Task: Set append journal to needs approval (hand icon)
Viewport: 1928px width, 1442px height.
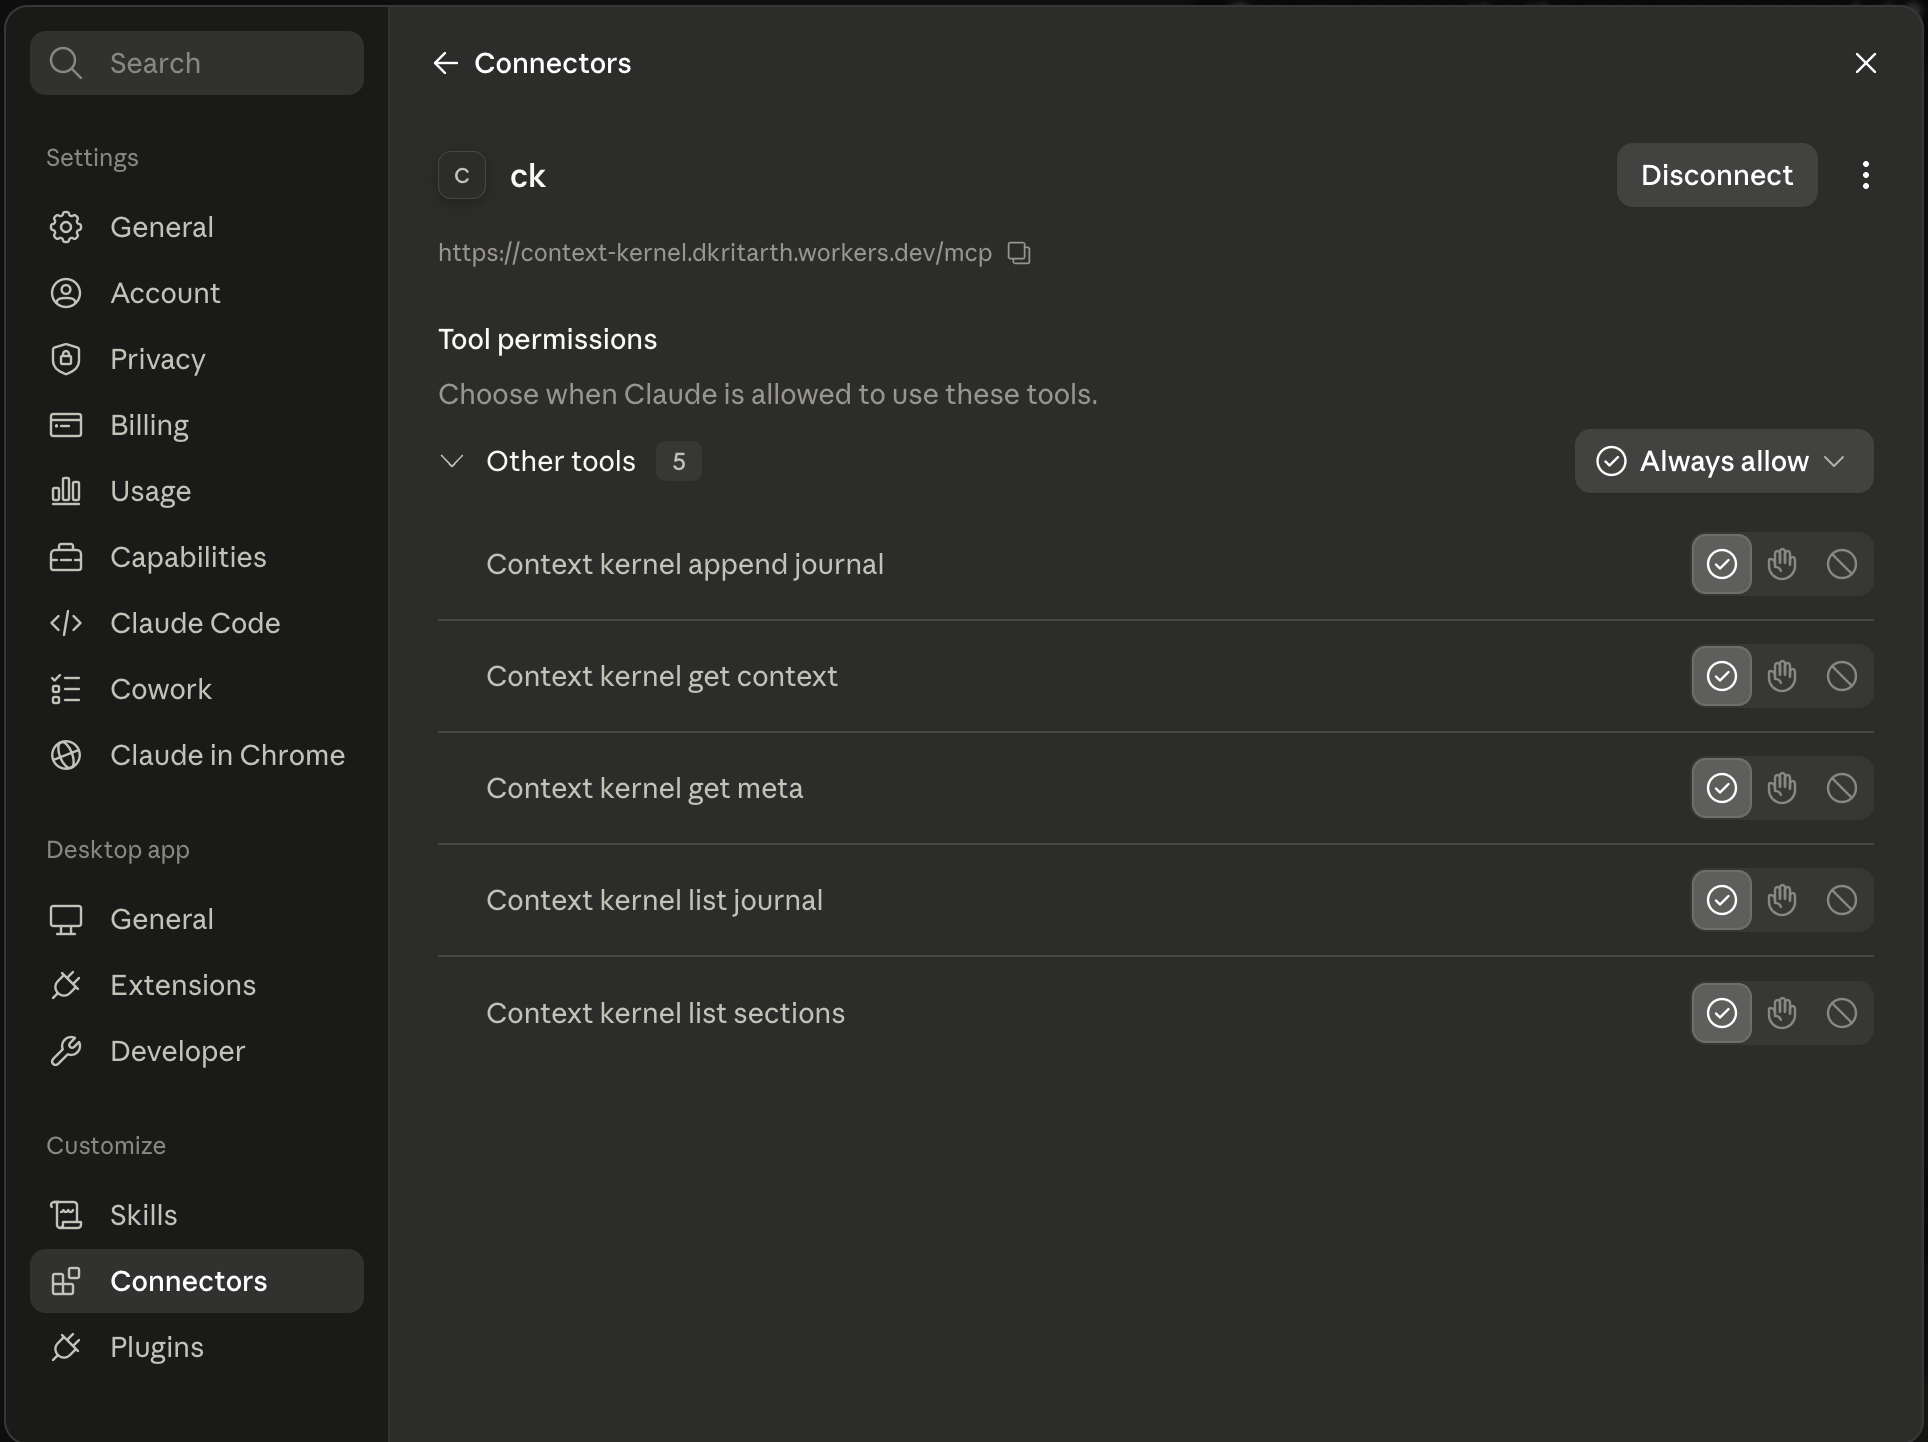Action: click(x=1781, y=564)
